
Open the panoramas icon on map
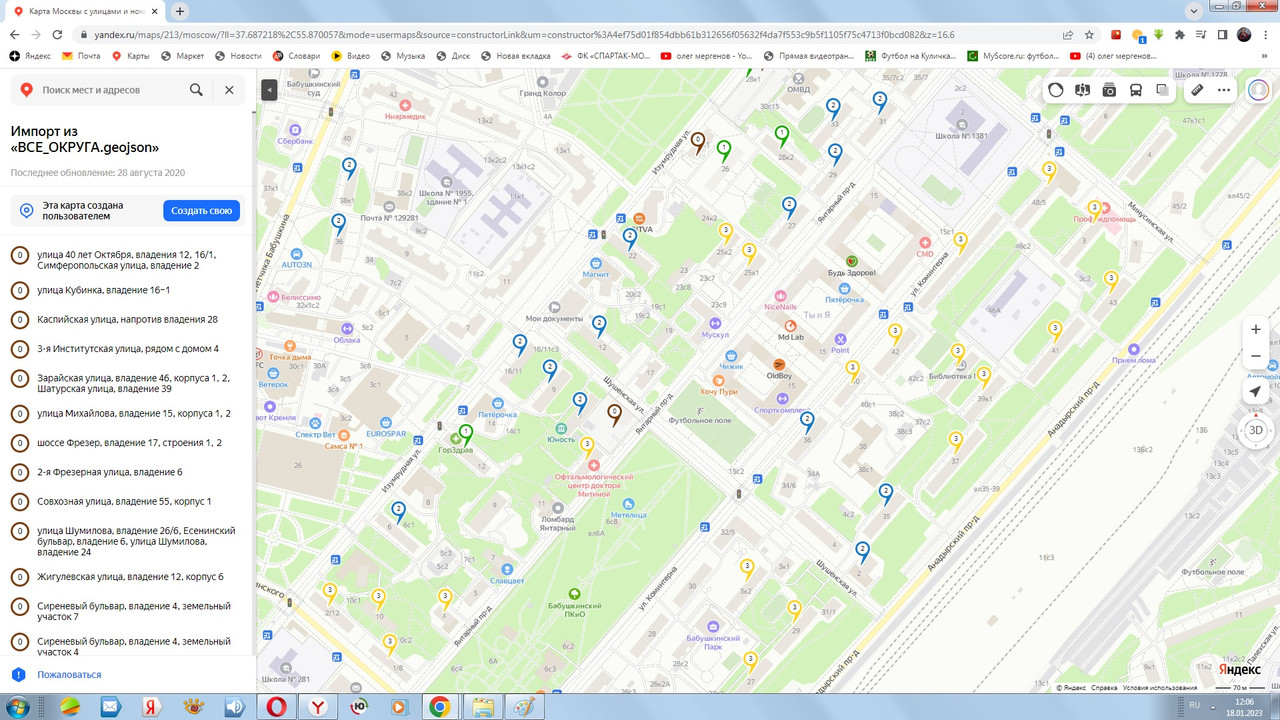click(x=1082, y=90)
